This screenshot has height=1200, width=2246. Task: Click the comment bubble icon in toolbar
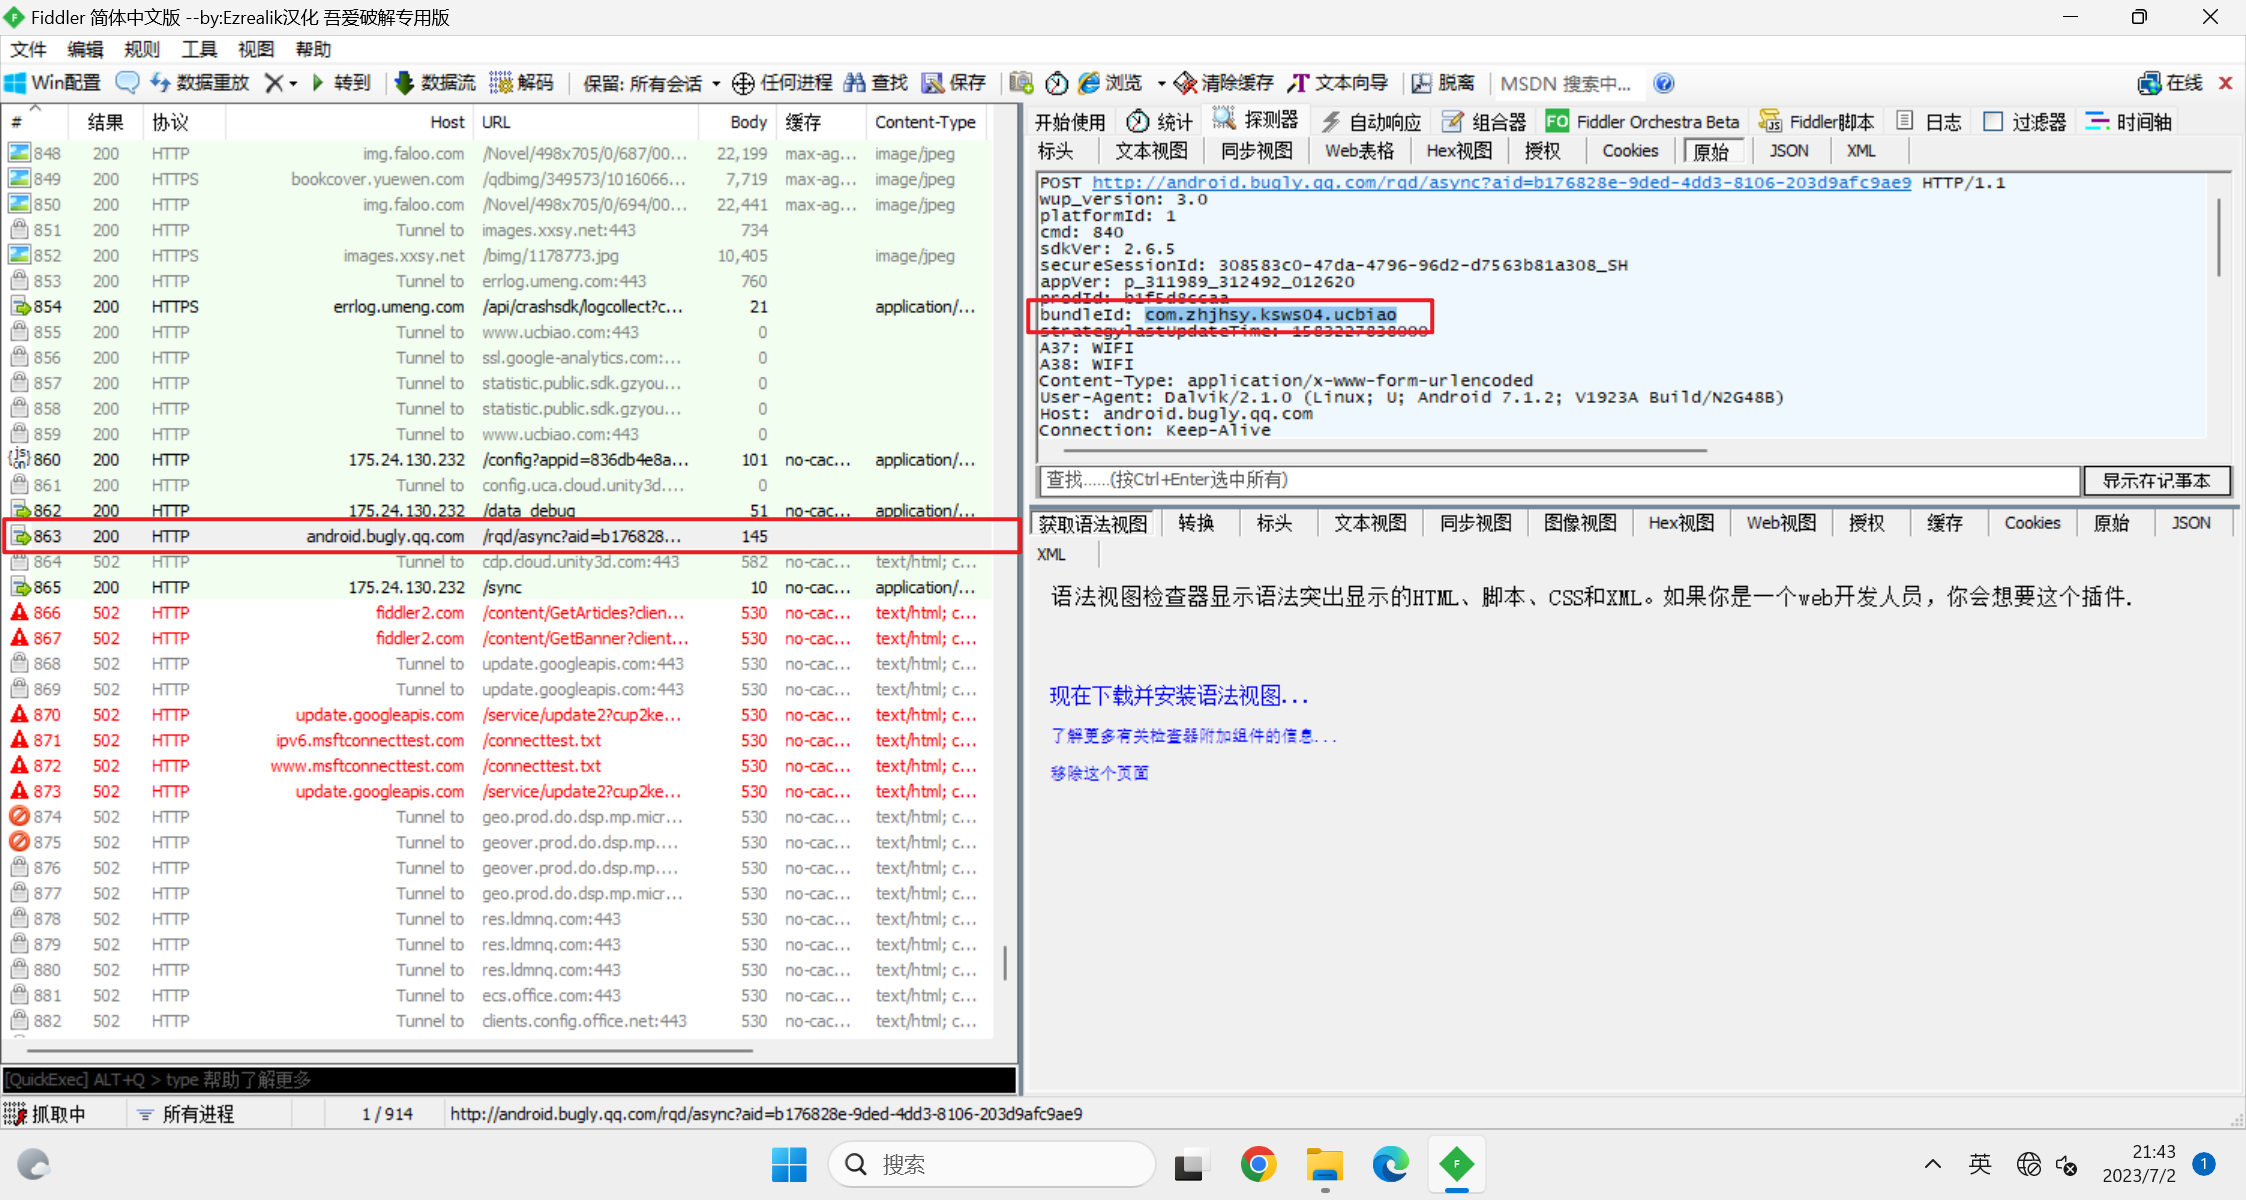point(127,83)
